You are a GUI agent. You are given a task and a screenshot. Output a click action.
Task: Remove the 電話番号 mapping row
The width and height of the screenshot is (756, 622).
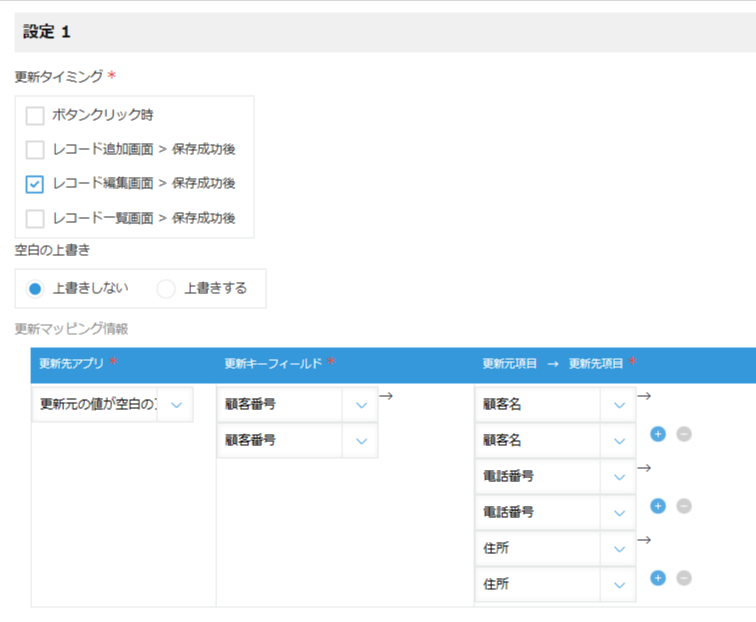(x=684, y=506)
